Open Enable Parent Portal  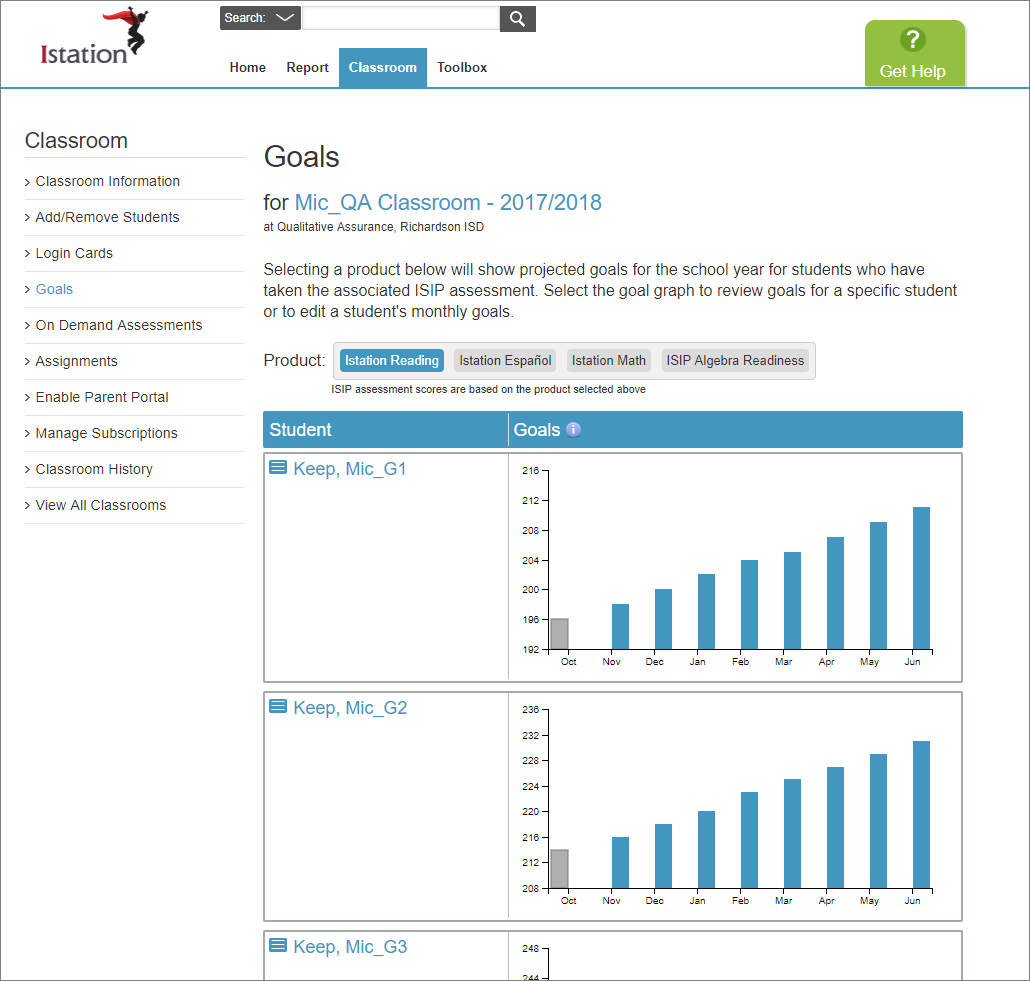[102, 398]
